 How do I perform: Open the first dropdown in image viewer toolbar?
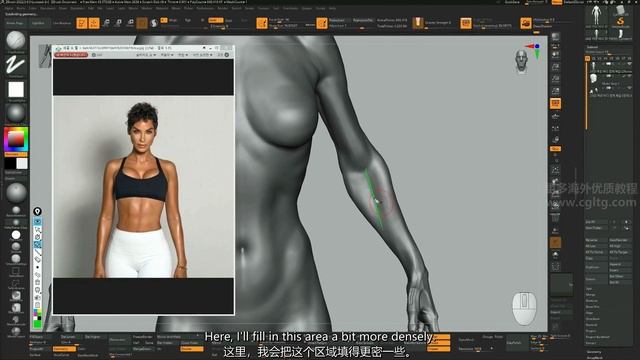[146, 55]
